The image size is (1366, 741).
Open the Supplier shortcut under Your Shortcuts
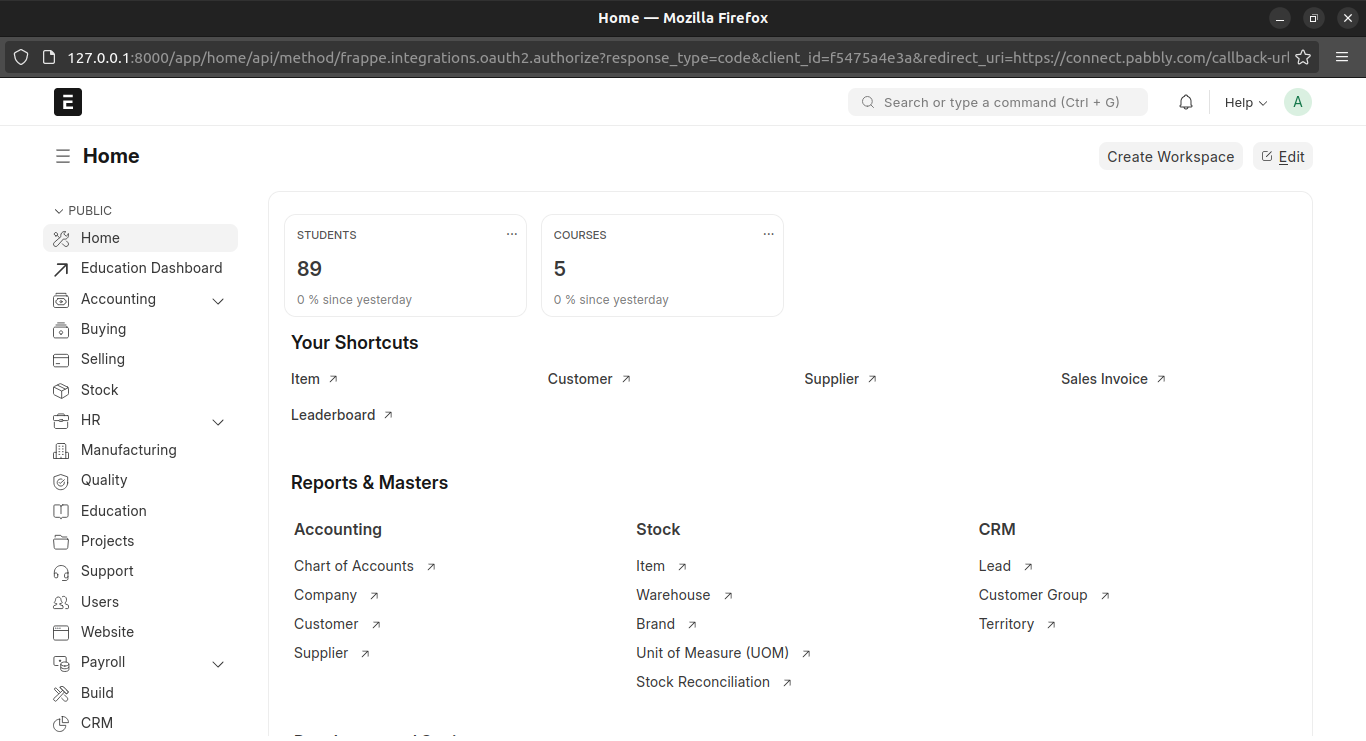[x=841, y=379]
